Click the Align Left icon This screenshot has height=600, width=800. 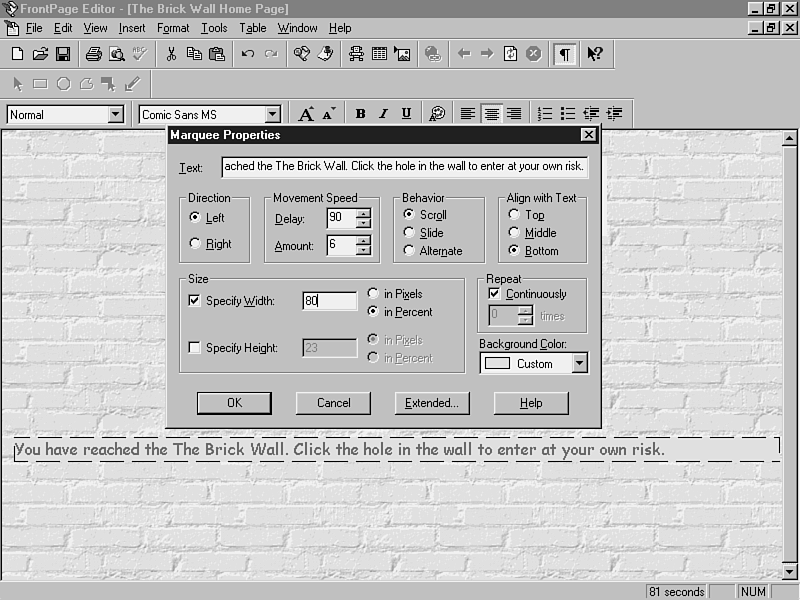[x=468, y=114]
